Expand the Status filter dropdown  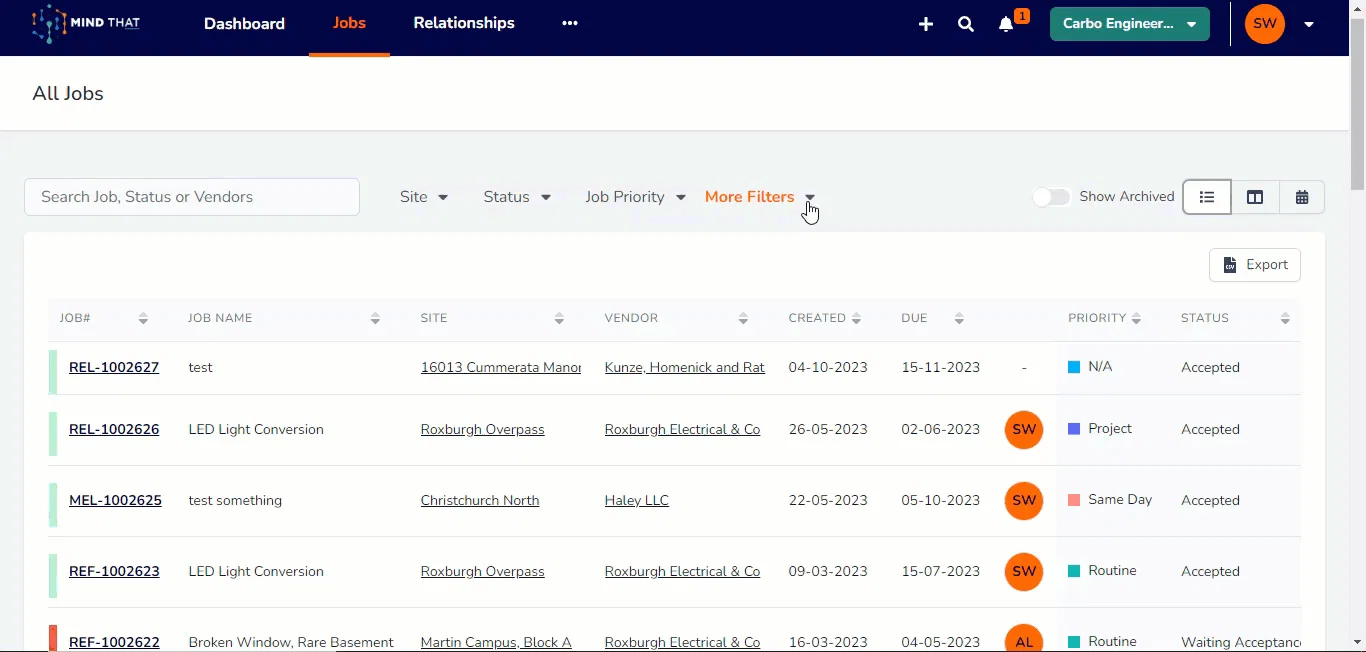517,197
